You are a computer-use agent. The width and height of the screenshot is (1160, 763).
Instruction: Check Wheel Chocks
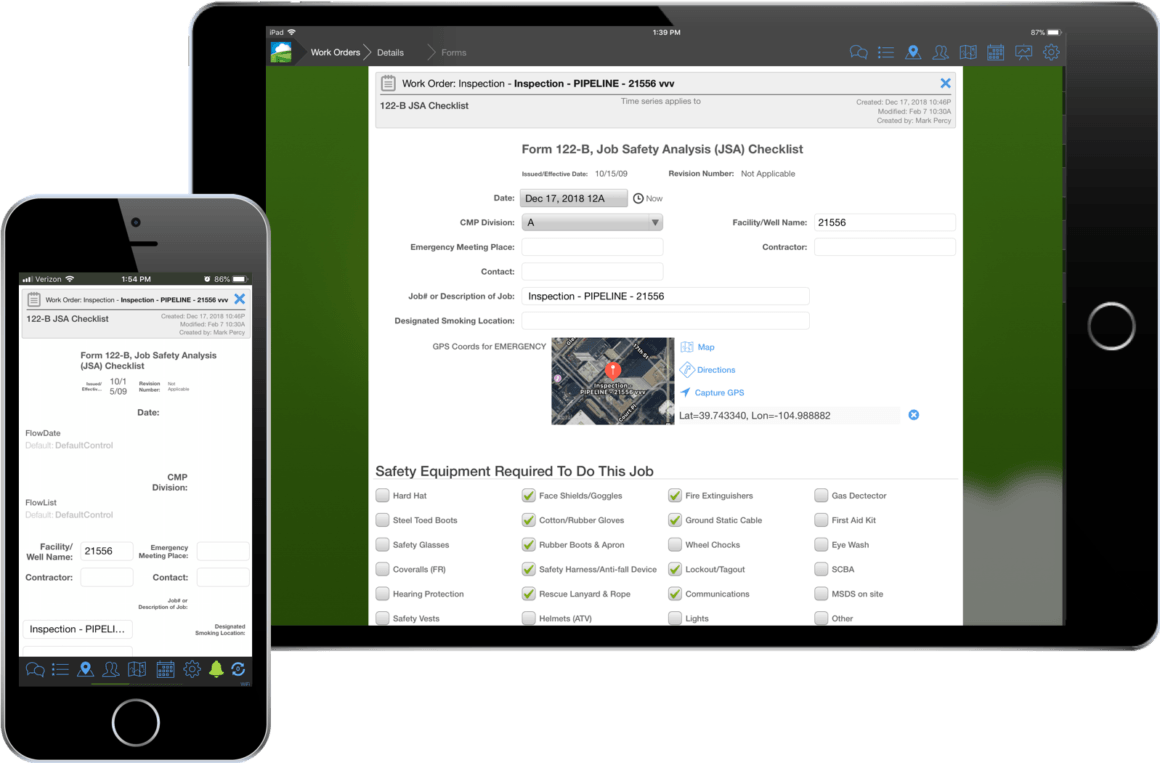(x=675, y=545)
